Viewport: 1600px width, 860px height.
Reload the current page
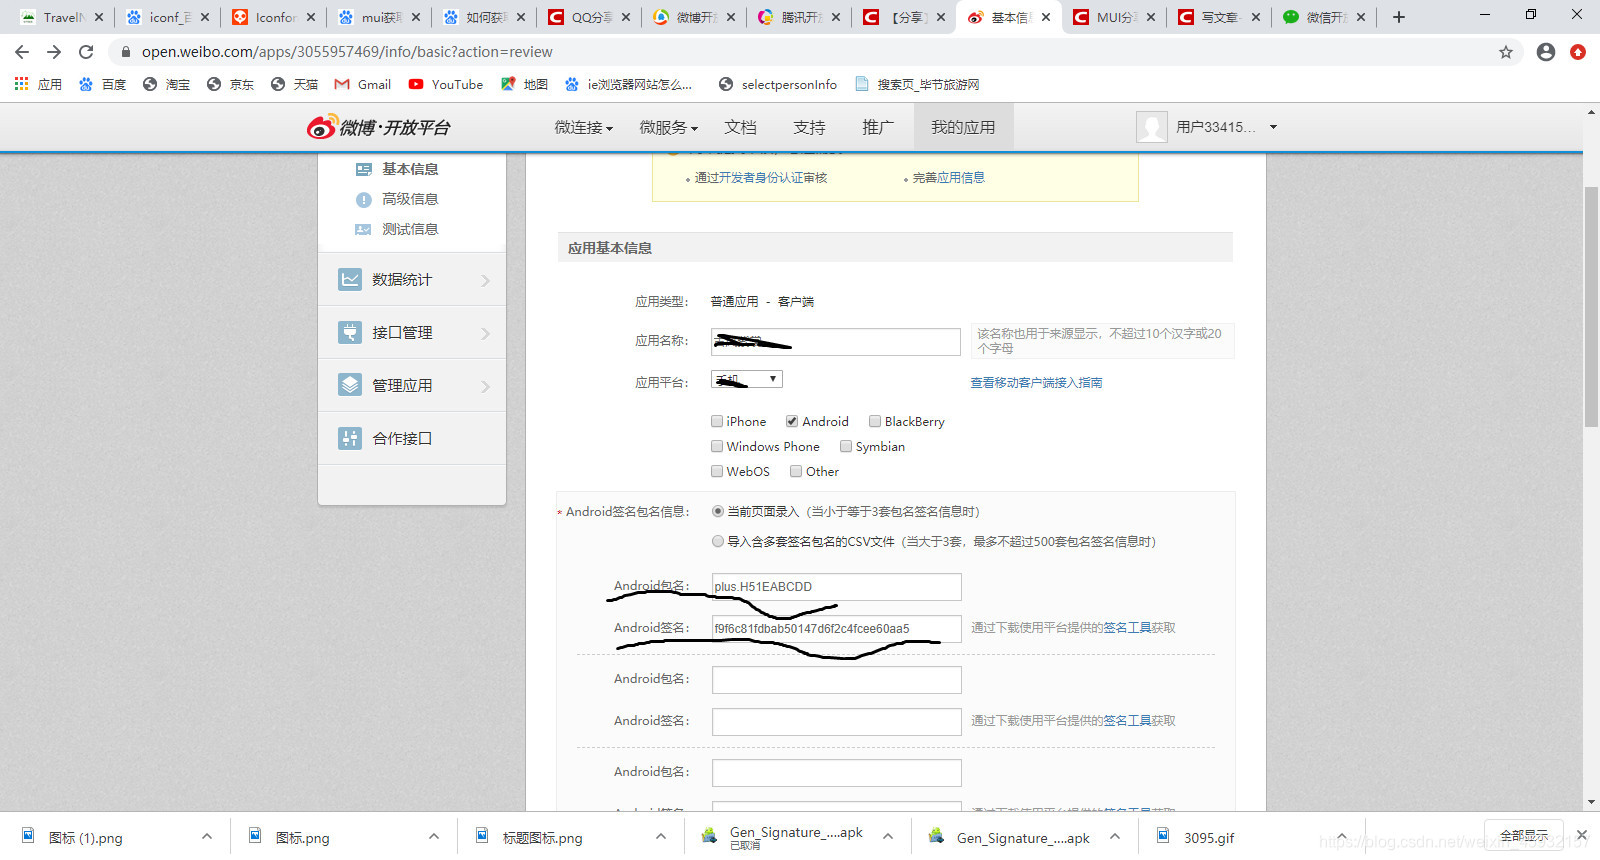pos(86,52)
